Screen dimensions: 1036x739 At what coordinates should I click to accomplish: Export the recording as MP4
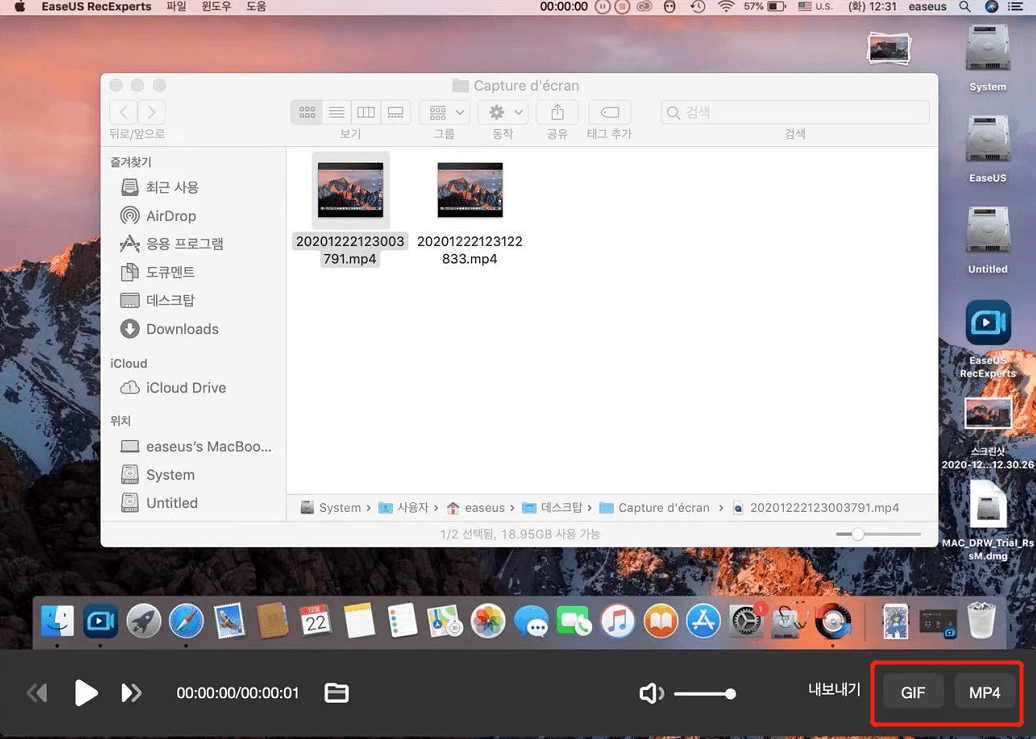[x=984, y=693]
